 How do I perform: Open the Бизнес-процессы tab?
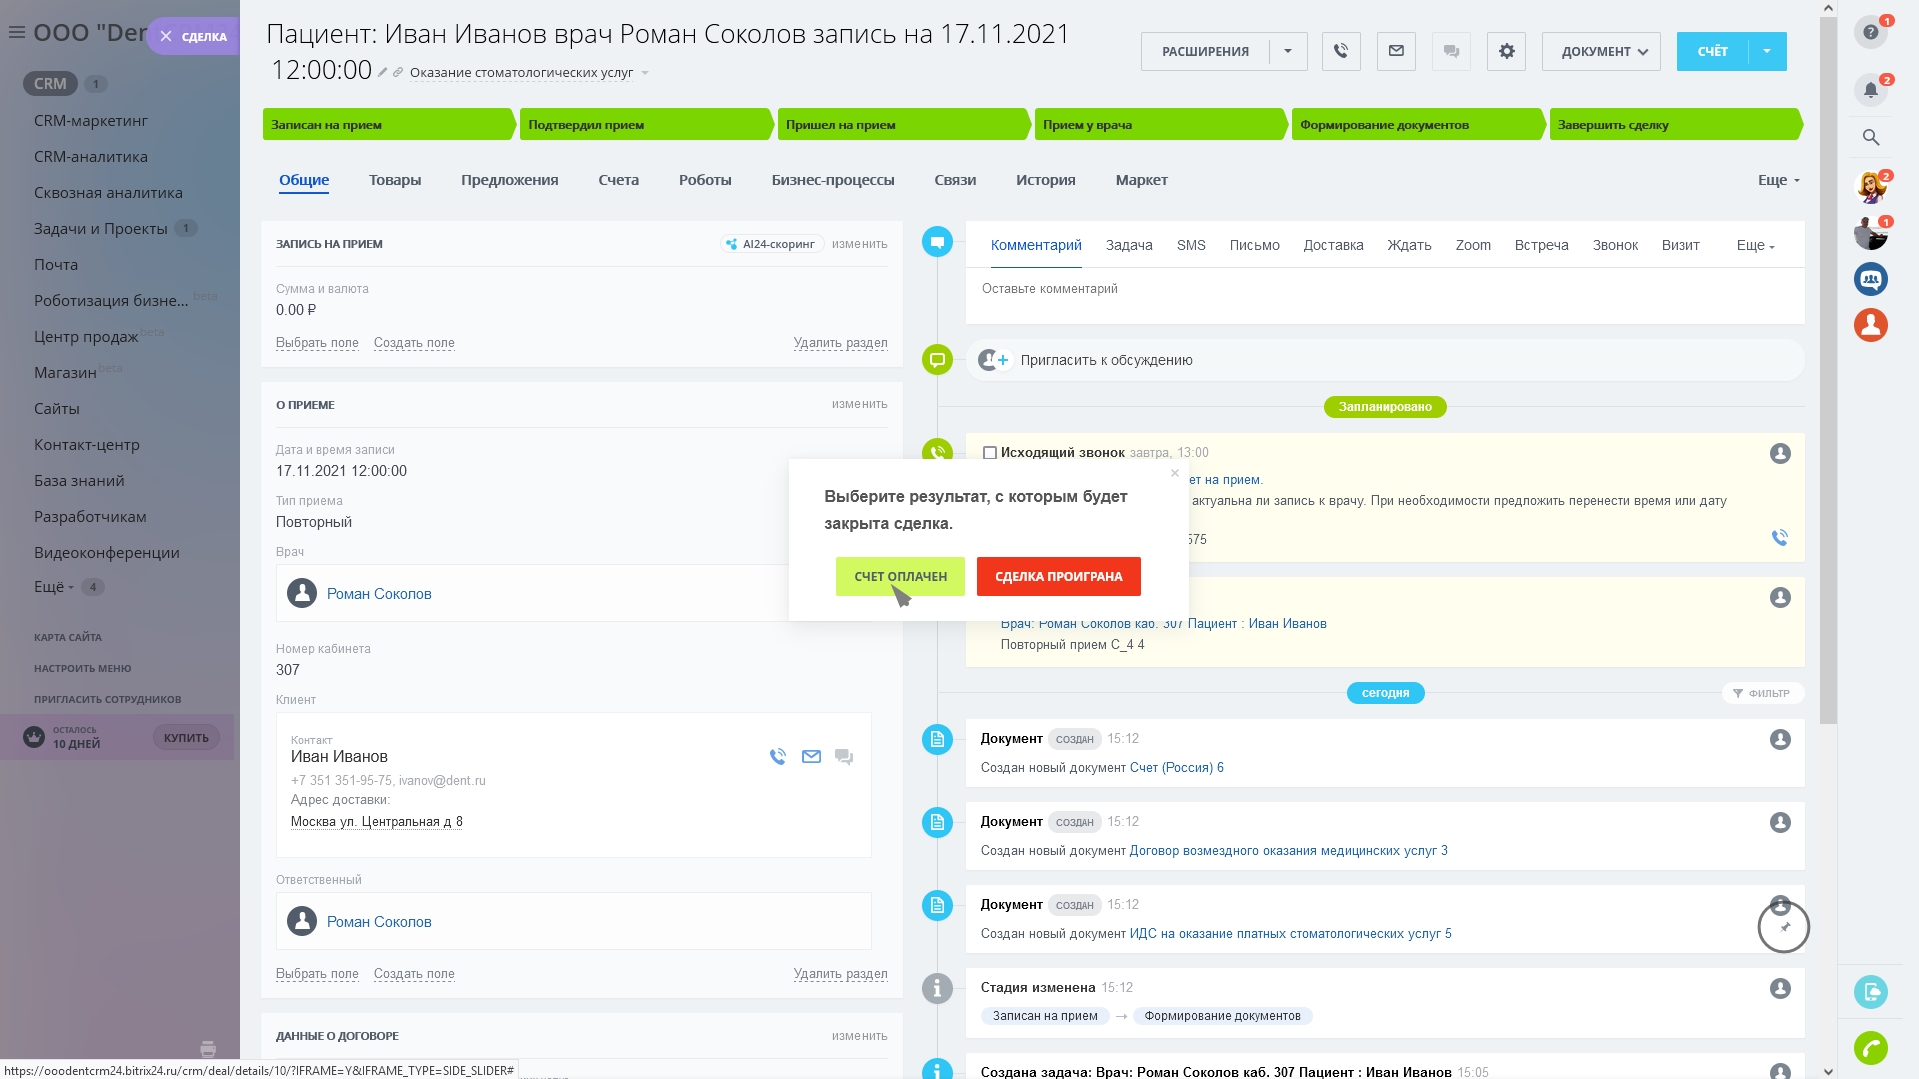click(832, 180)
